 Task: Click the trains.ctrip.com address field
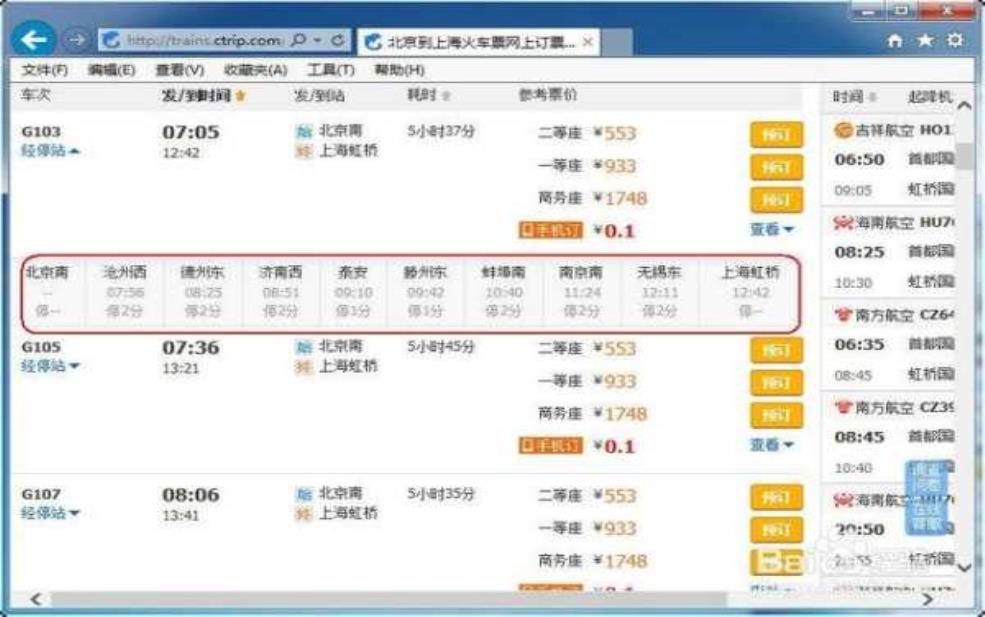pos(202,41)
